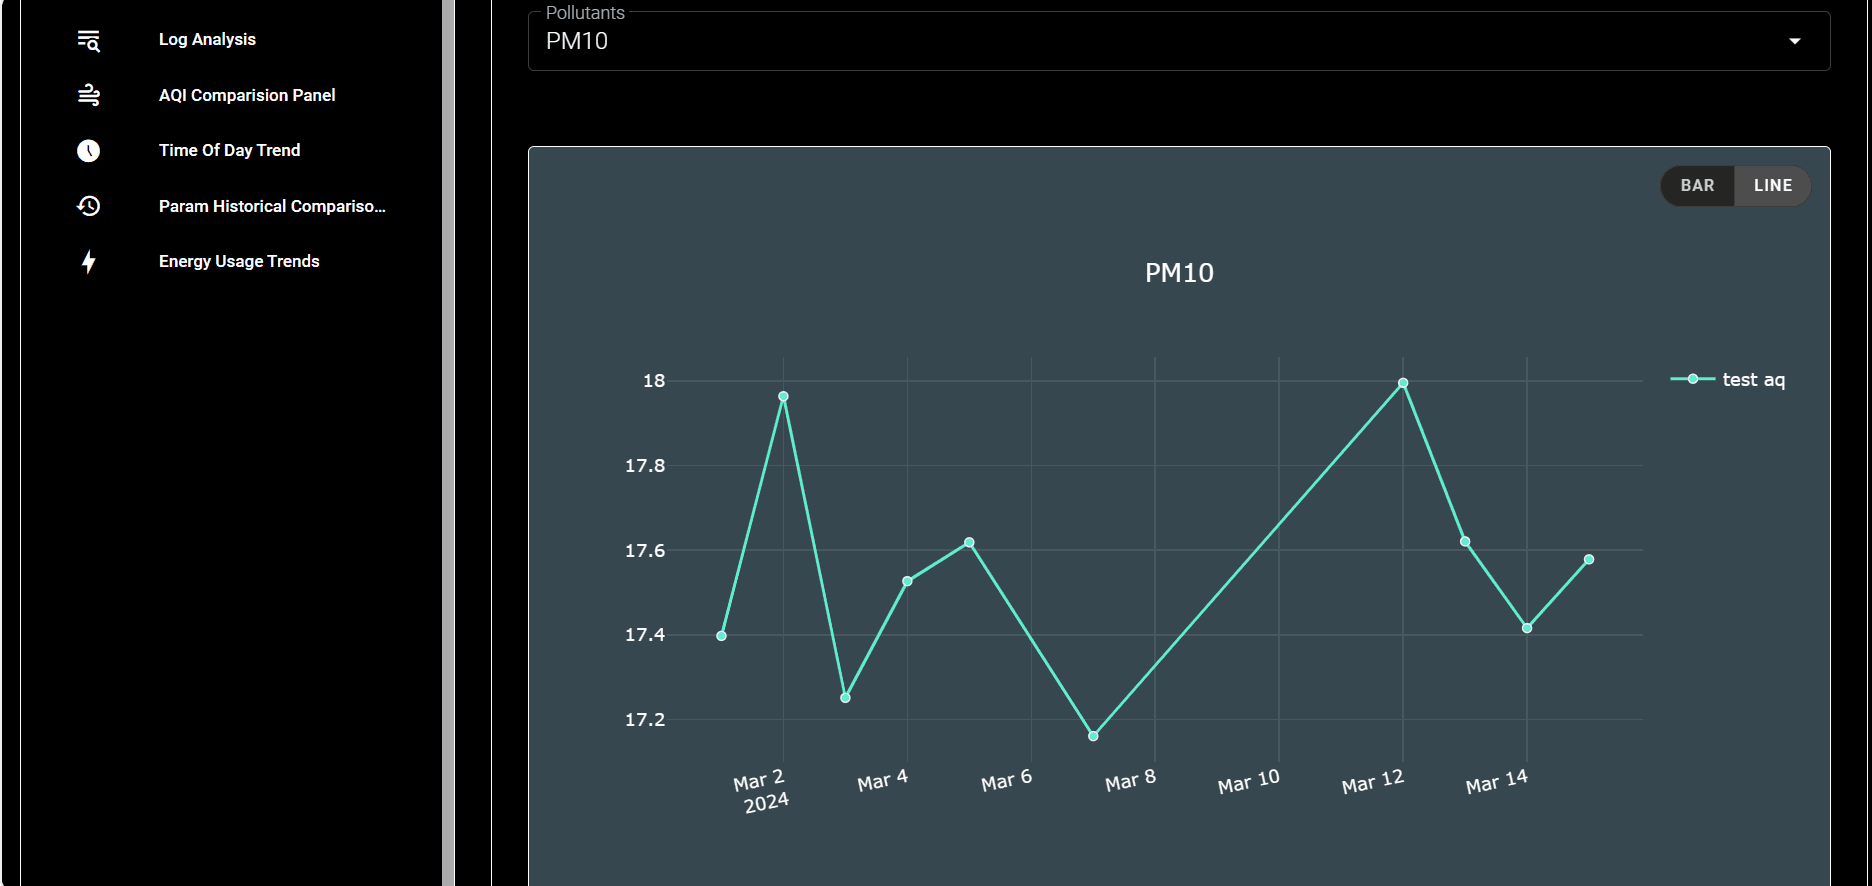Switch chart to LINE view
Viewport: 1872px width, 886px height.
1772,186
